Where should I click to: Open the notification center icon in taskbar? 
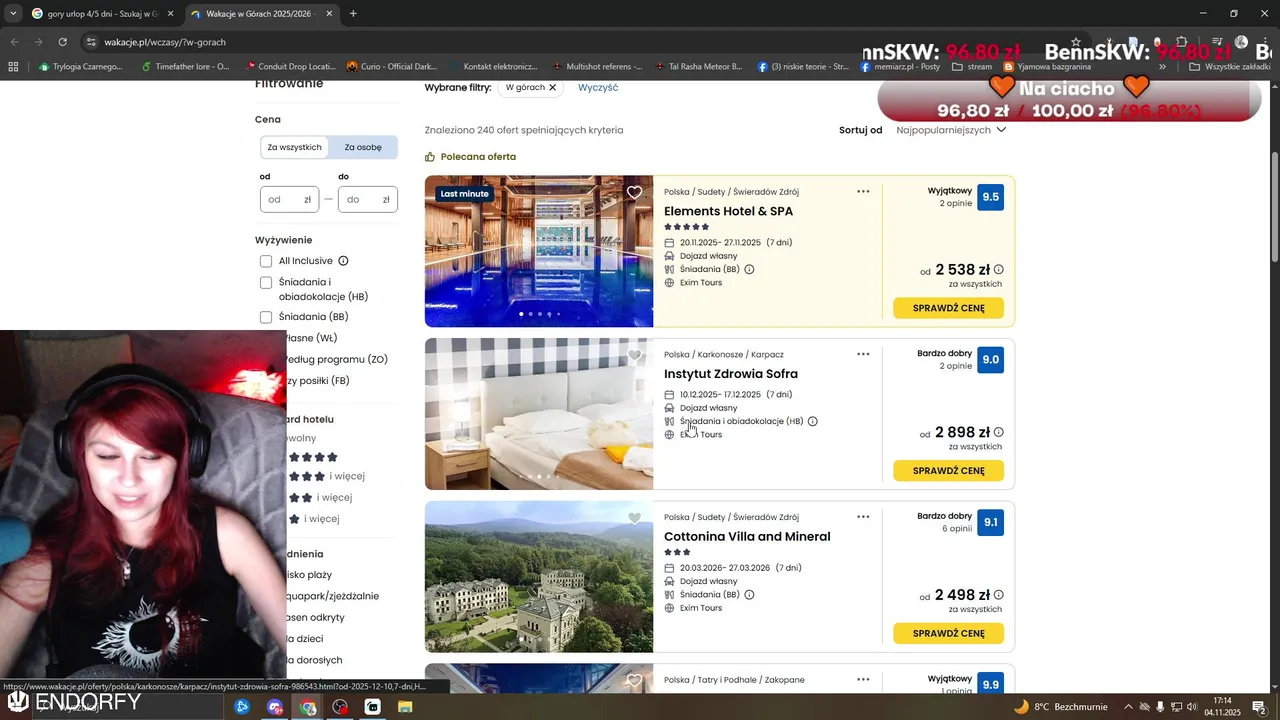tap(1260, 707)
